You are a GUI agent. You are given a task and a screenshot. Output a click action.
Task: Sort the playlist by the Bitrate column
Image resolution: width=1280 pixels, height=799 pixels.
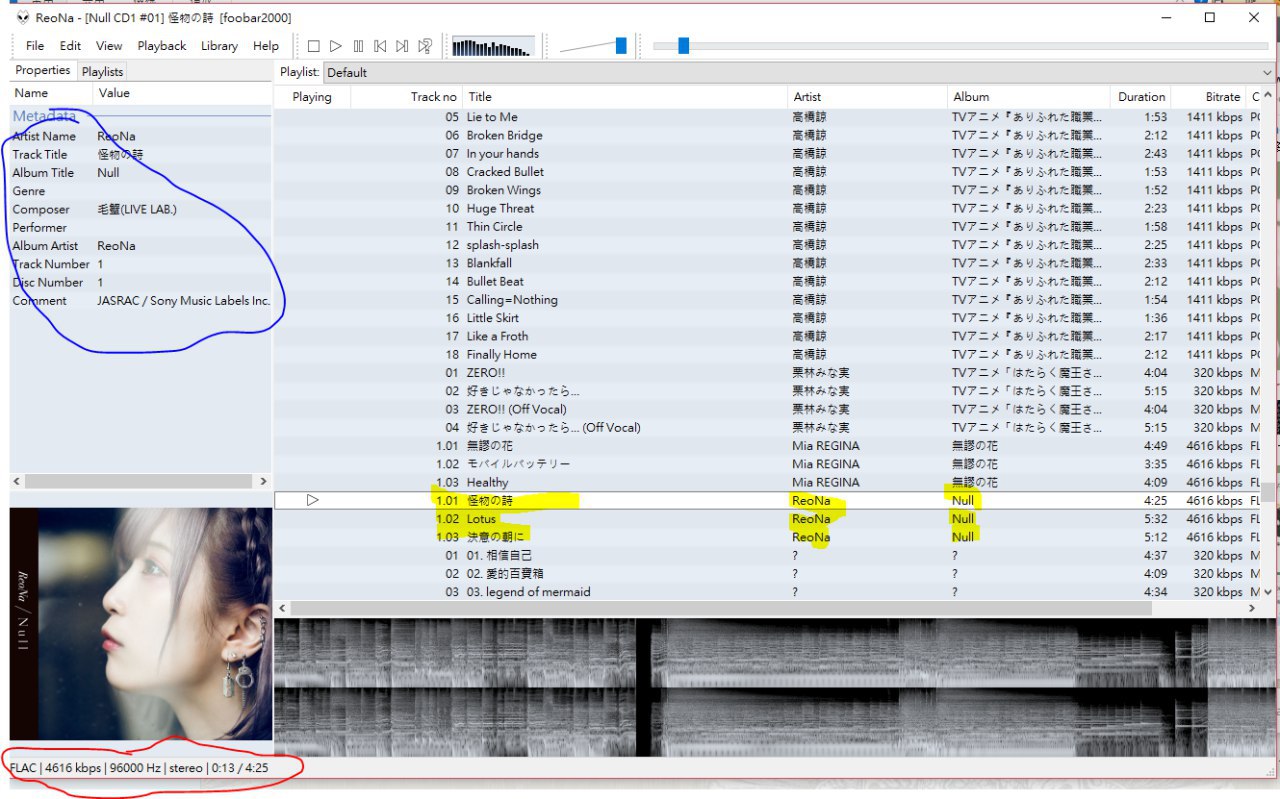tap(1209, 97)
